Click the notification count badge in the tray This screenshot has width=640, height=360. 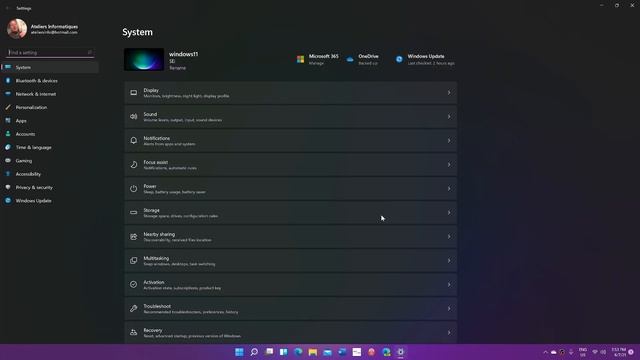click(631, 352)
